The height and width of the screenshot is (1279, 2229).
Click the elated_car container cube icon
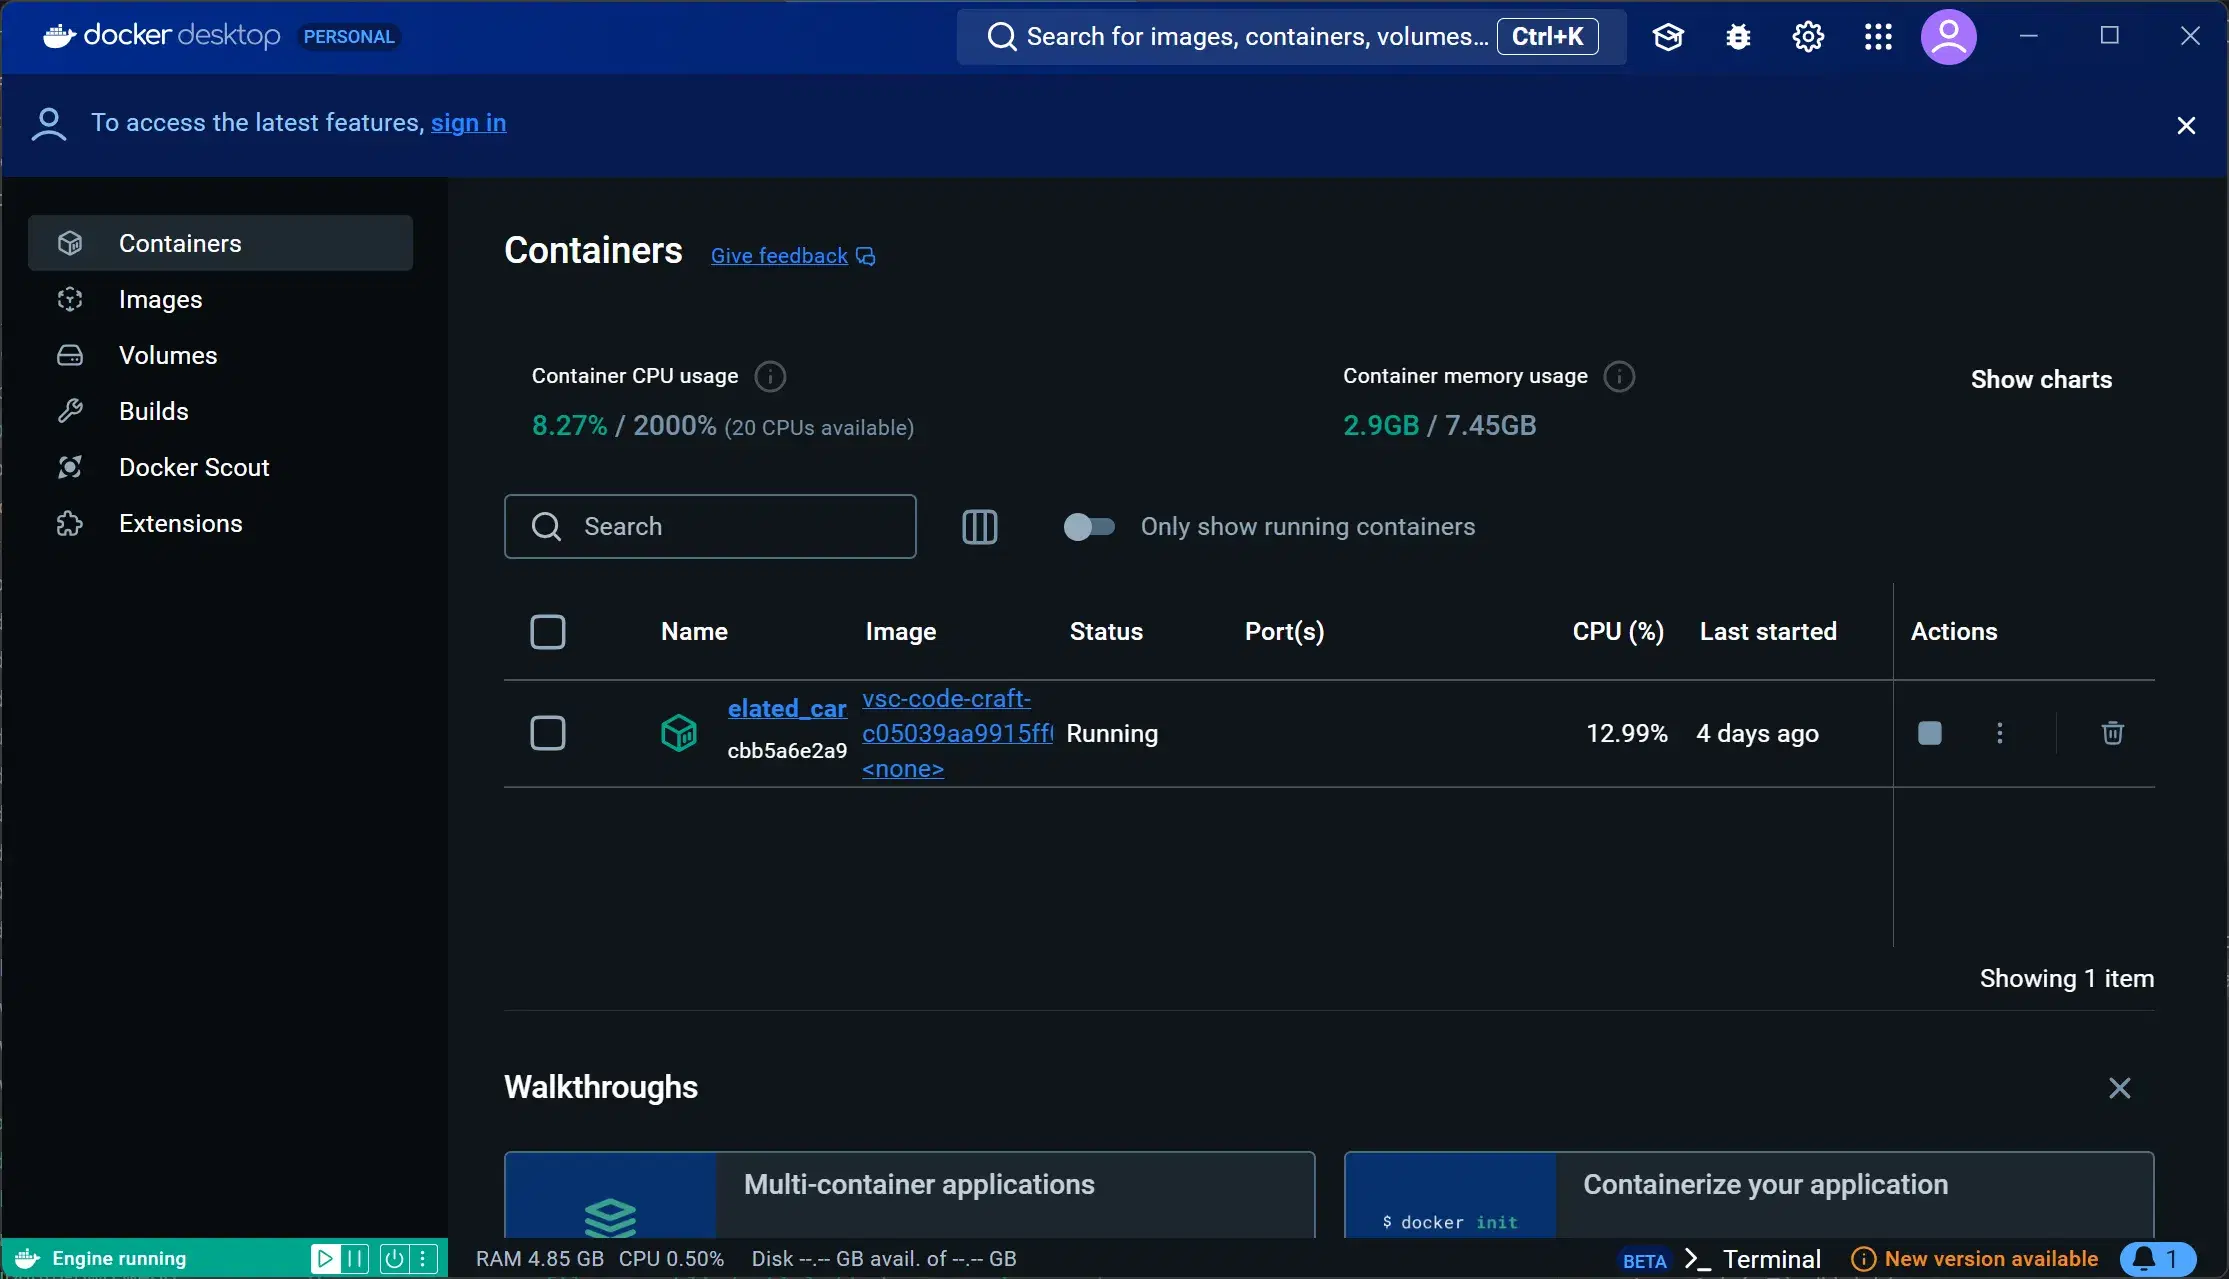[679, 733]
